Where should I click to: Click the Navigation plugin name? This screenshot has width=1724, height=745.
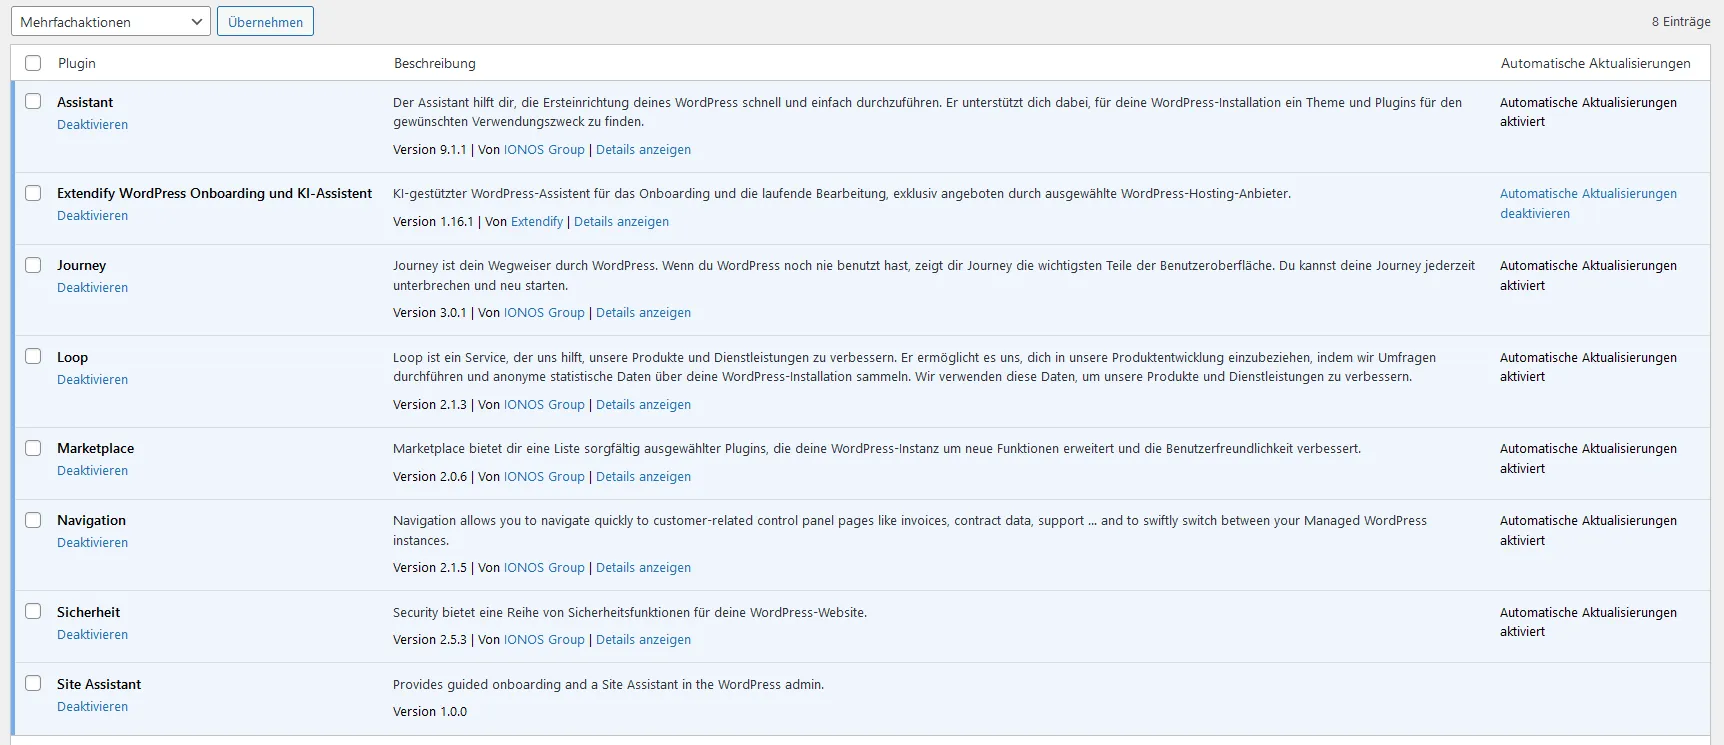coord(91,521)
